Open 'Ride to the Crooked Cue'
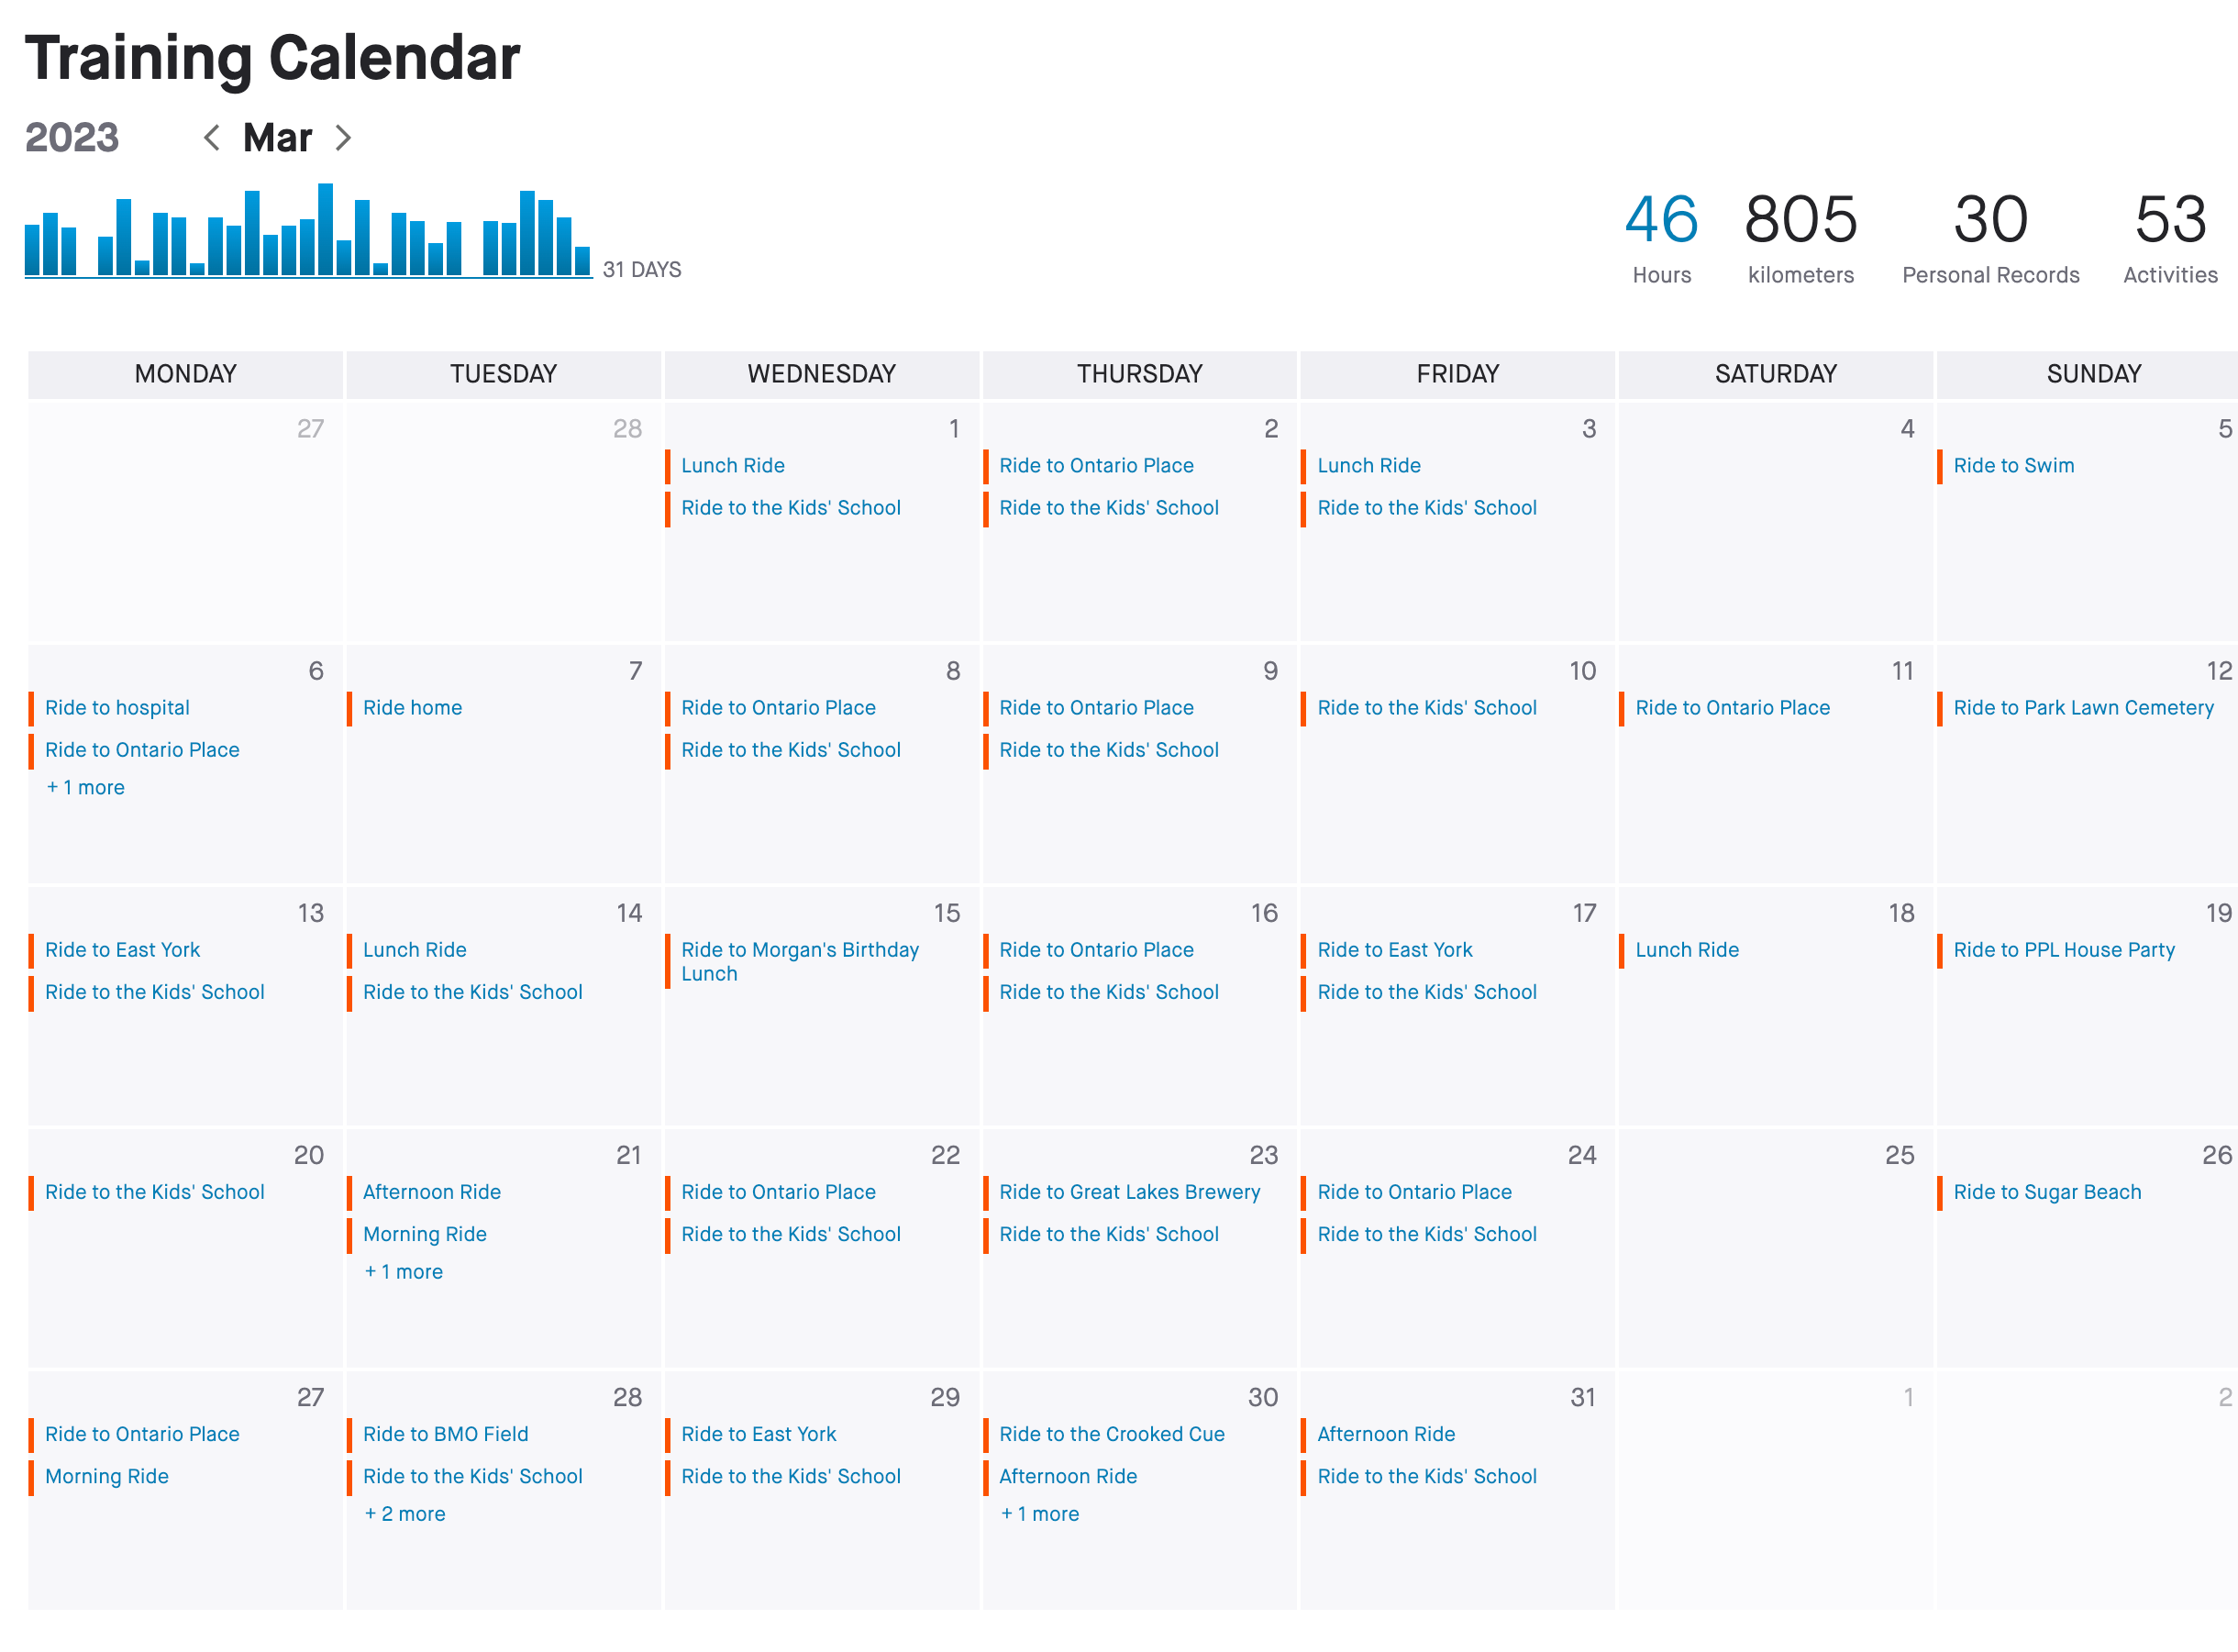This screenshot has height=1652, width=2238. click(x=1112, y=1434)
